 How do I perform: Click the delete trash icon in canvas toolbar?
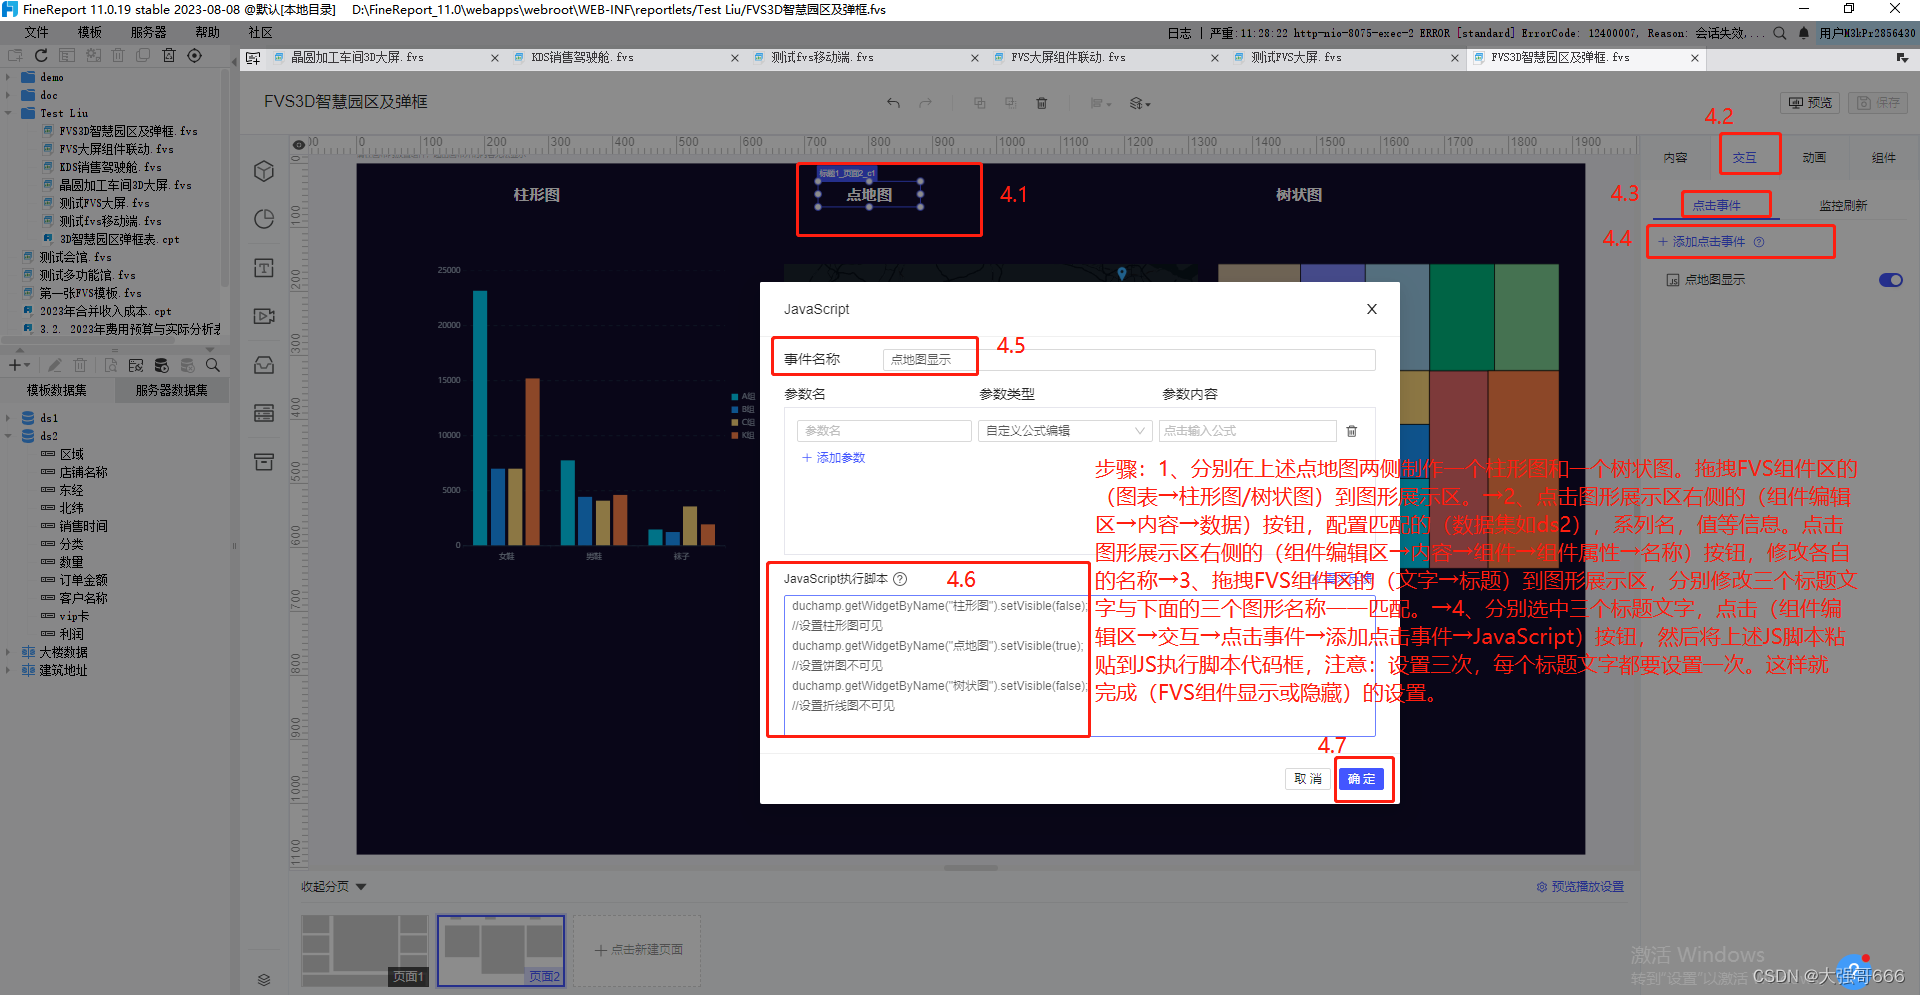click(x=1041, y=103)
